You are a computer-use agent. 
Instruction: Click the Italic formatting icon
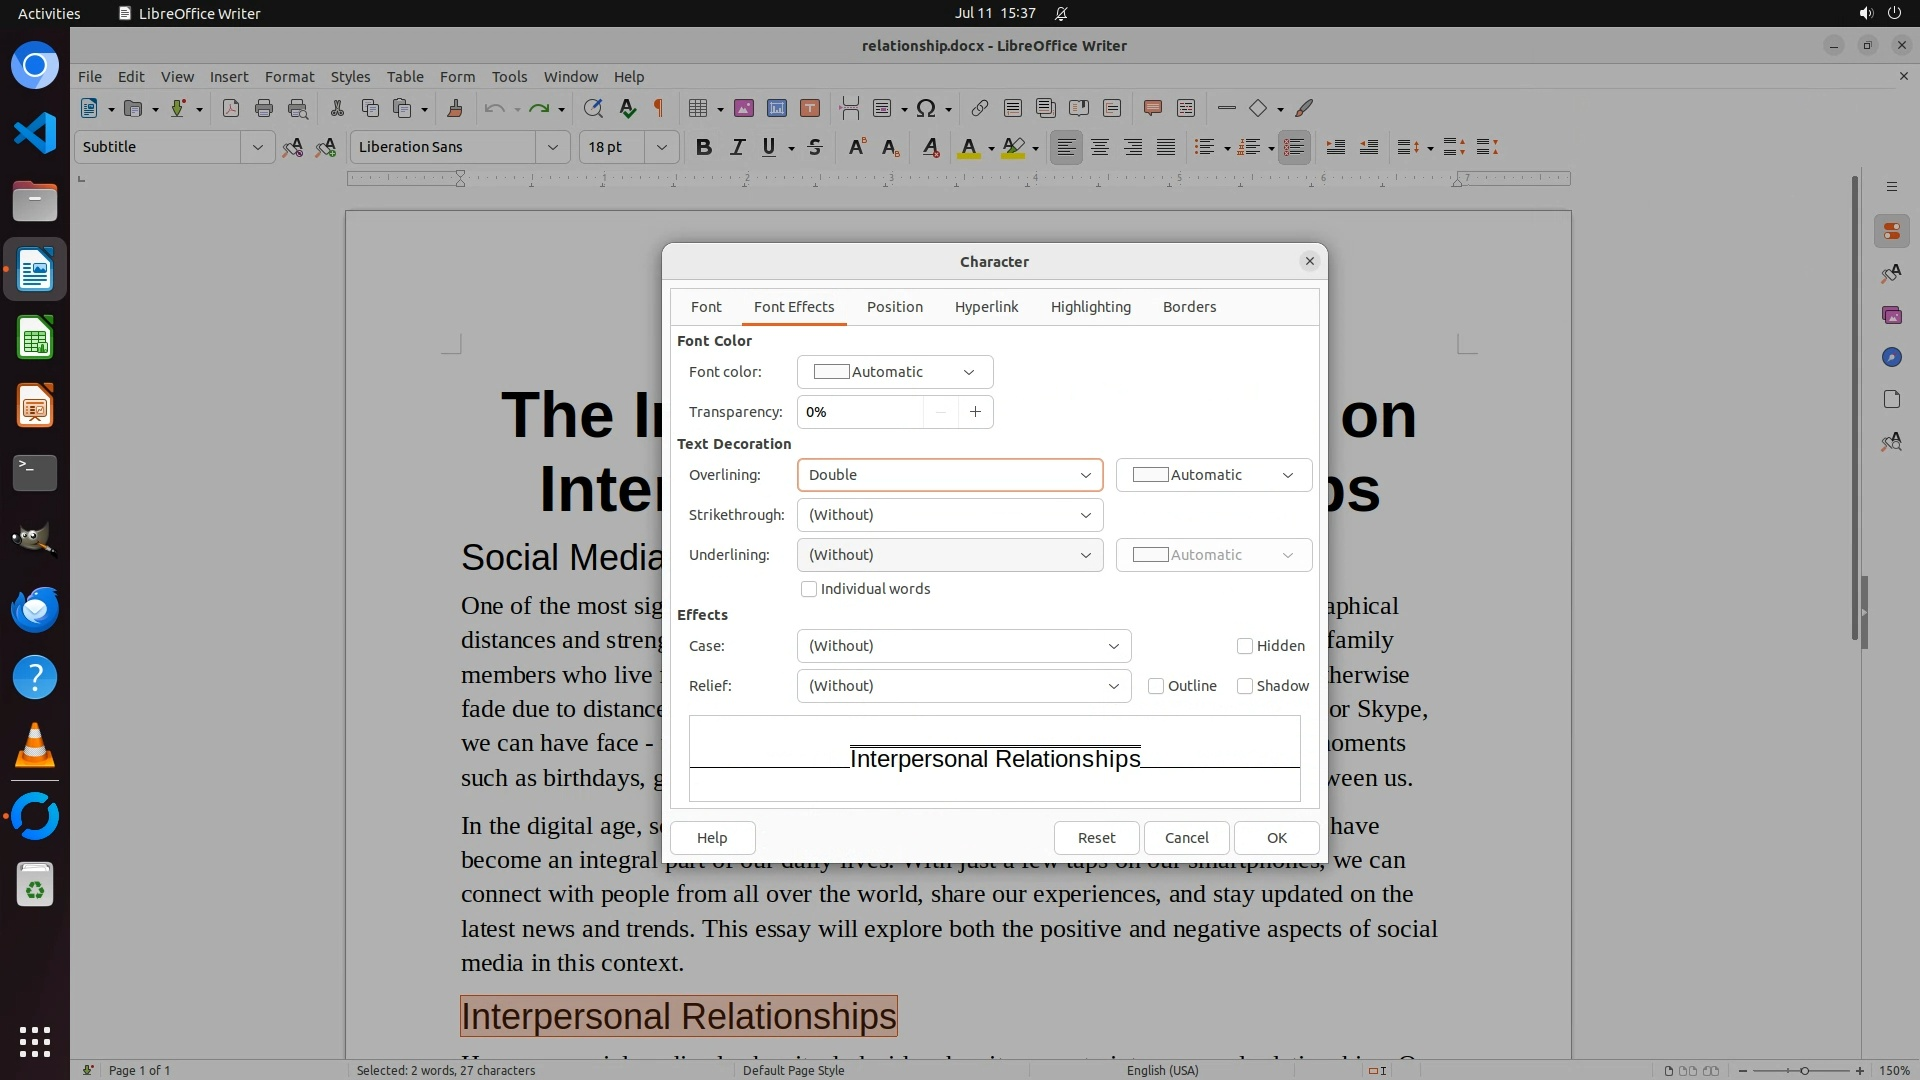pyautogui.click(x=737, y=147)
